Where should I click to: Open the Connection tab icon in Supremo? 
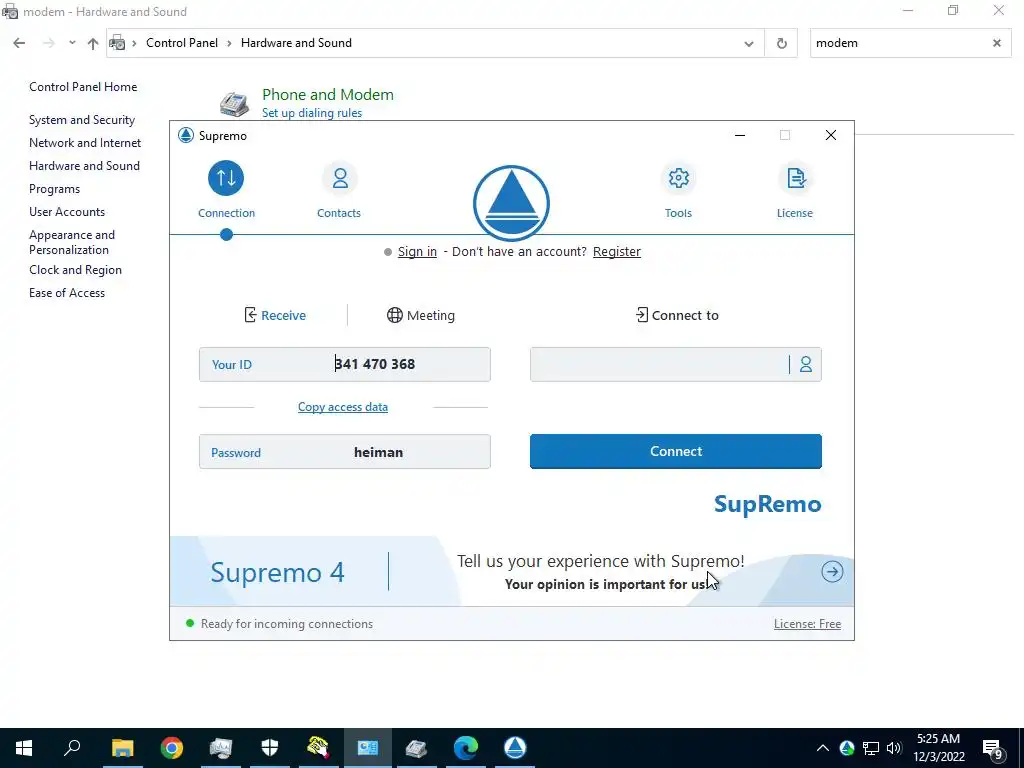click(226, 178)
